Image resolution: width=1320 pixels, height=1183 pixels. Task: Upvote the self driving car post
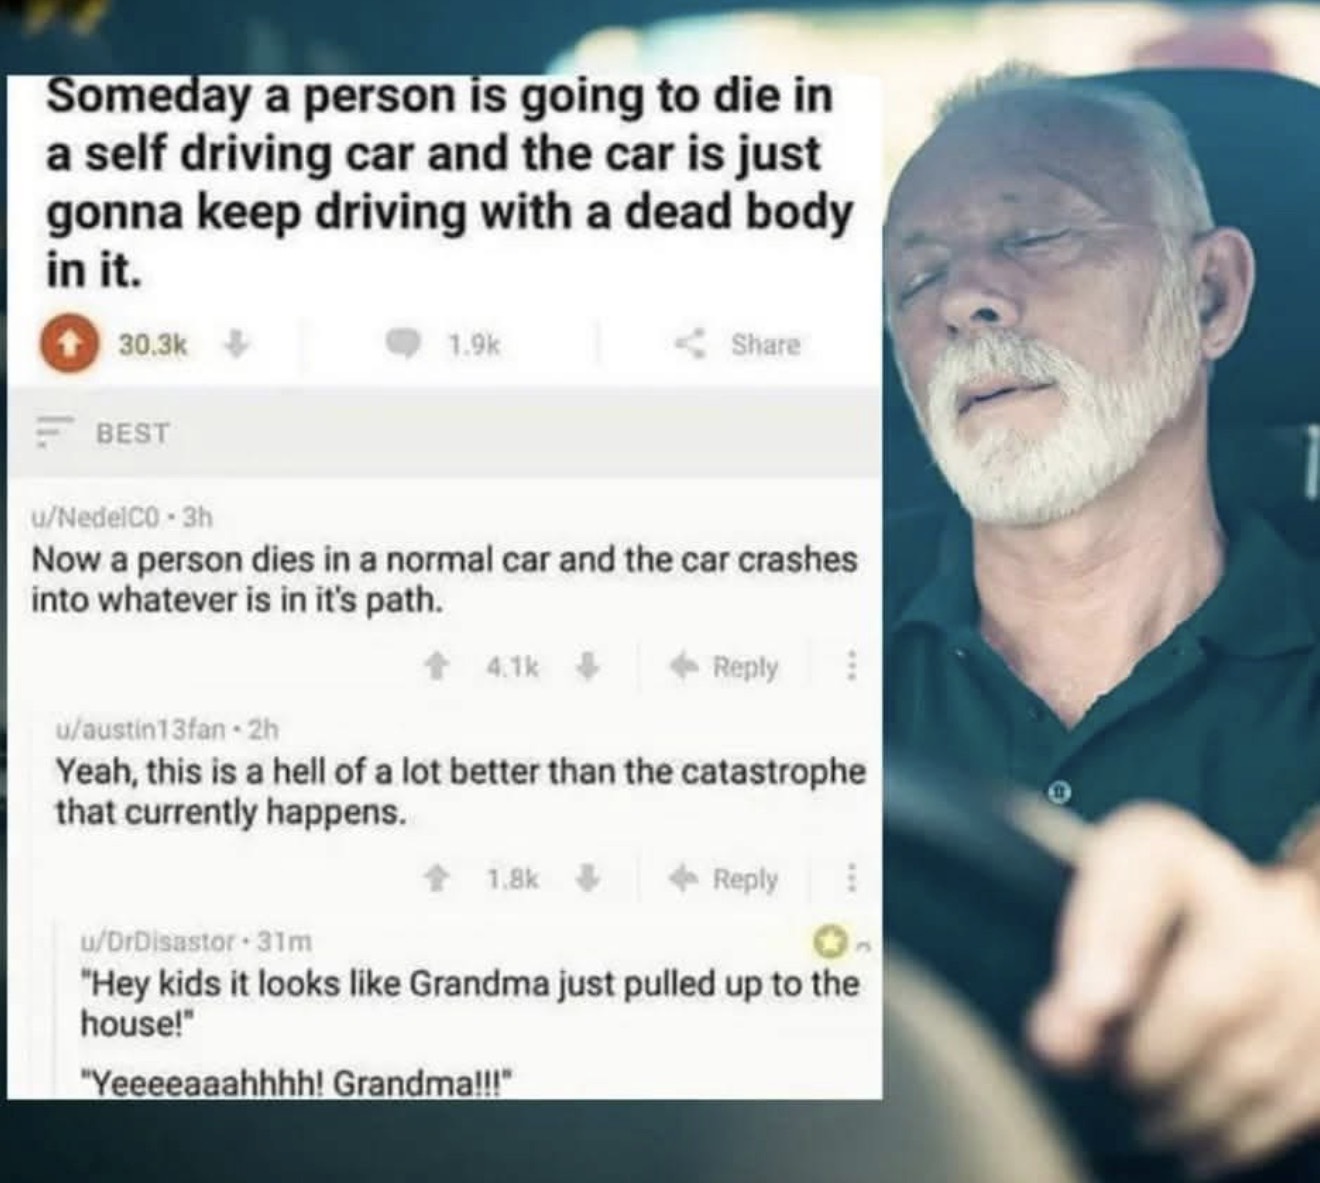68,345
